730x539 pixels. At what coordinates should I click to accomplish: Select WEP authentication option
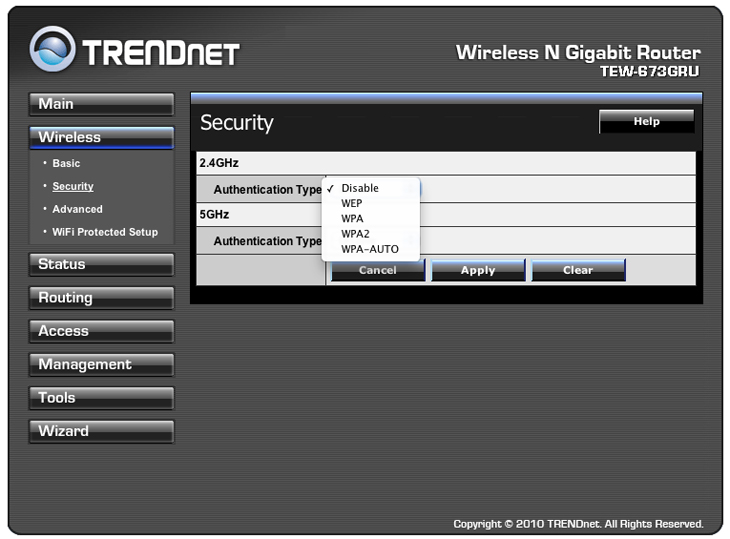pyautogui.click(x=352, y=203)
